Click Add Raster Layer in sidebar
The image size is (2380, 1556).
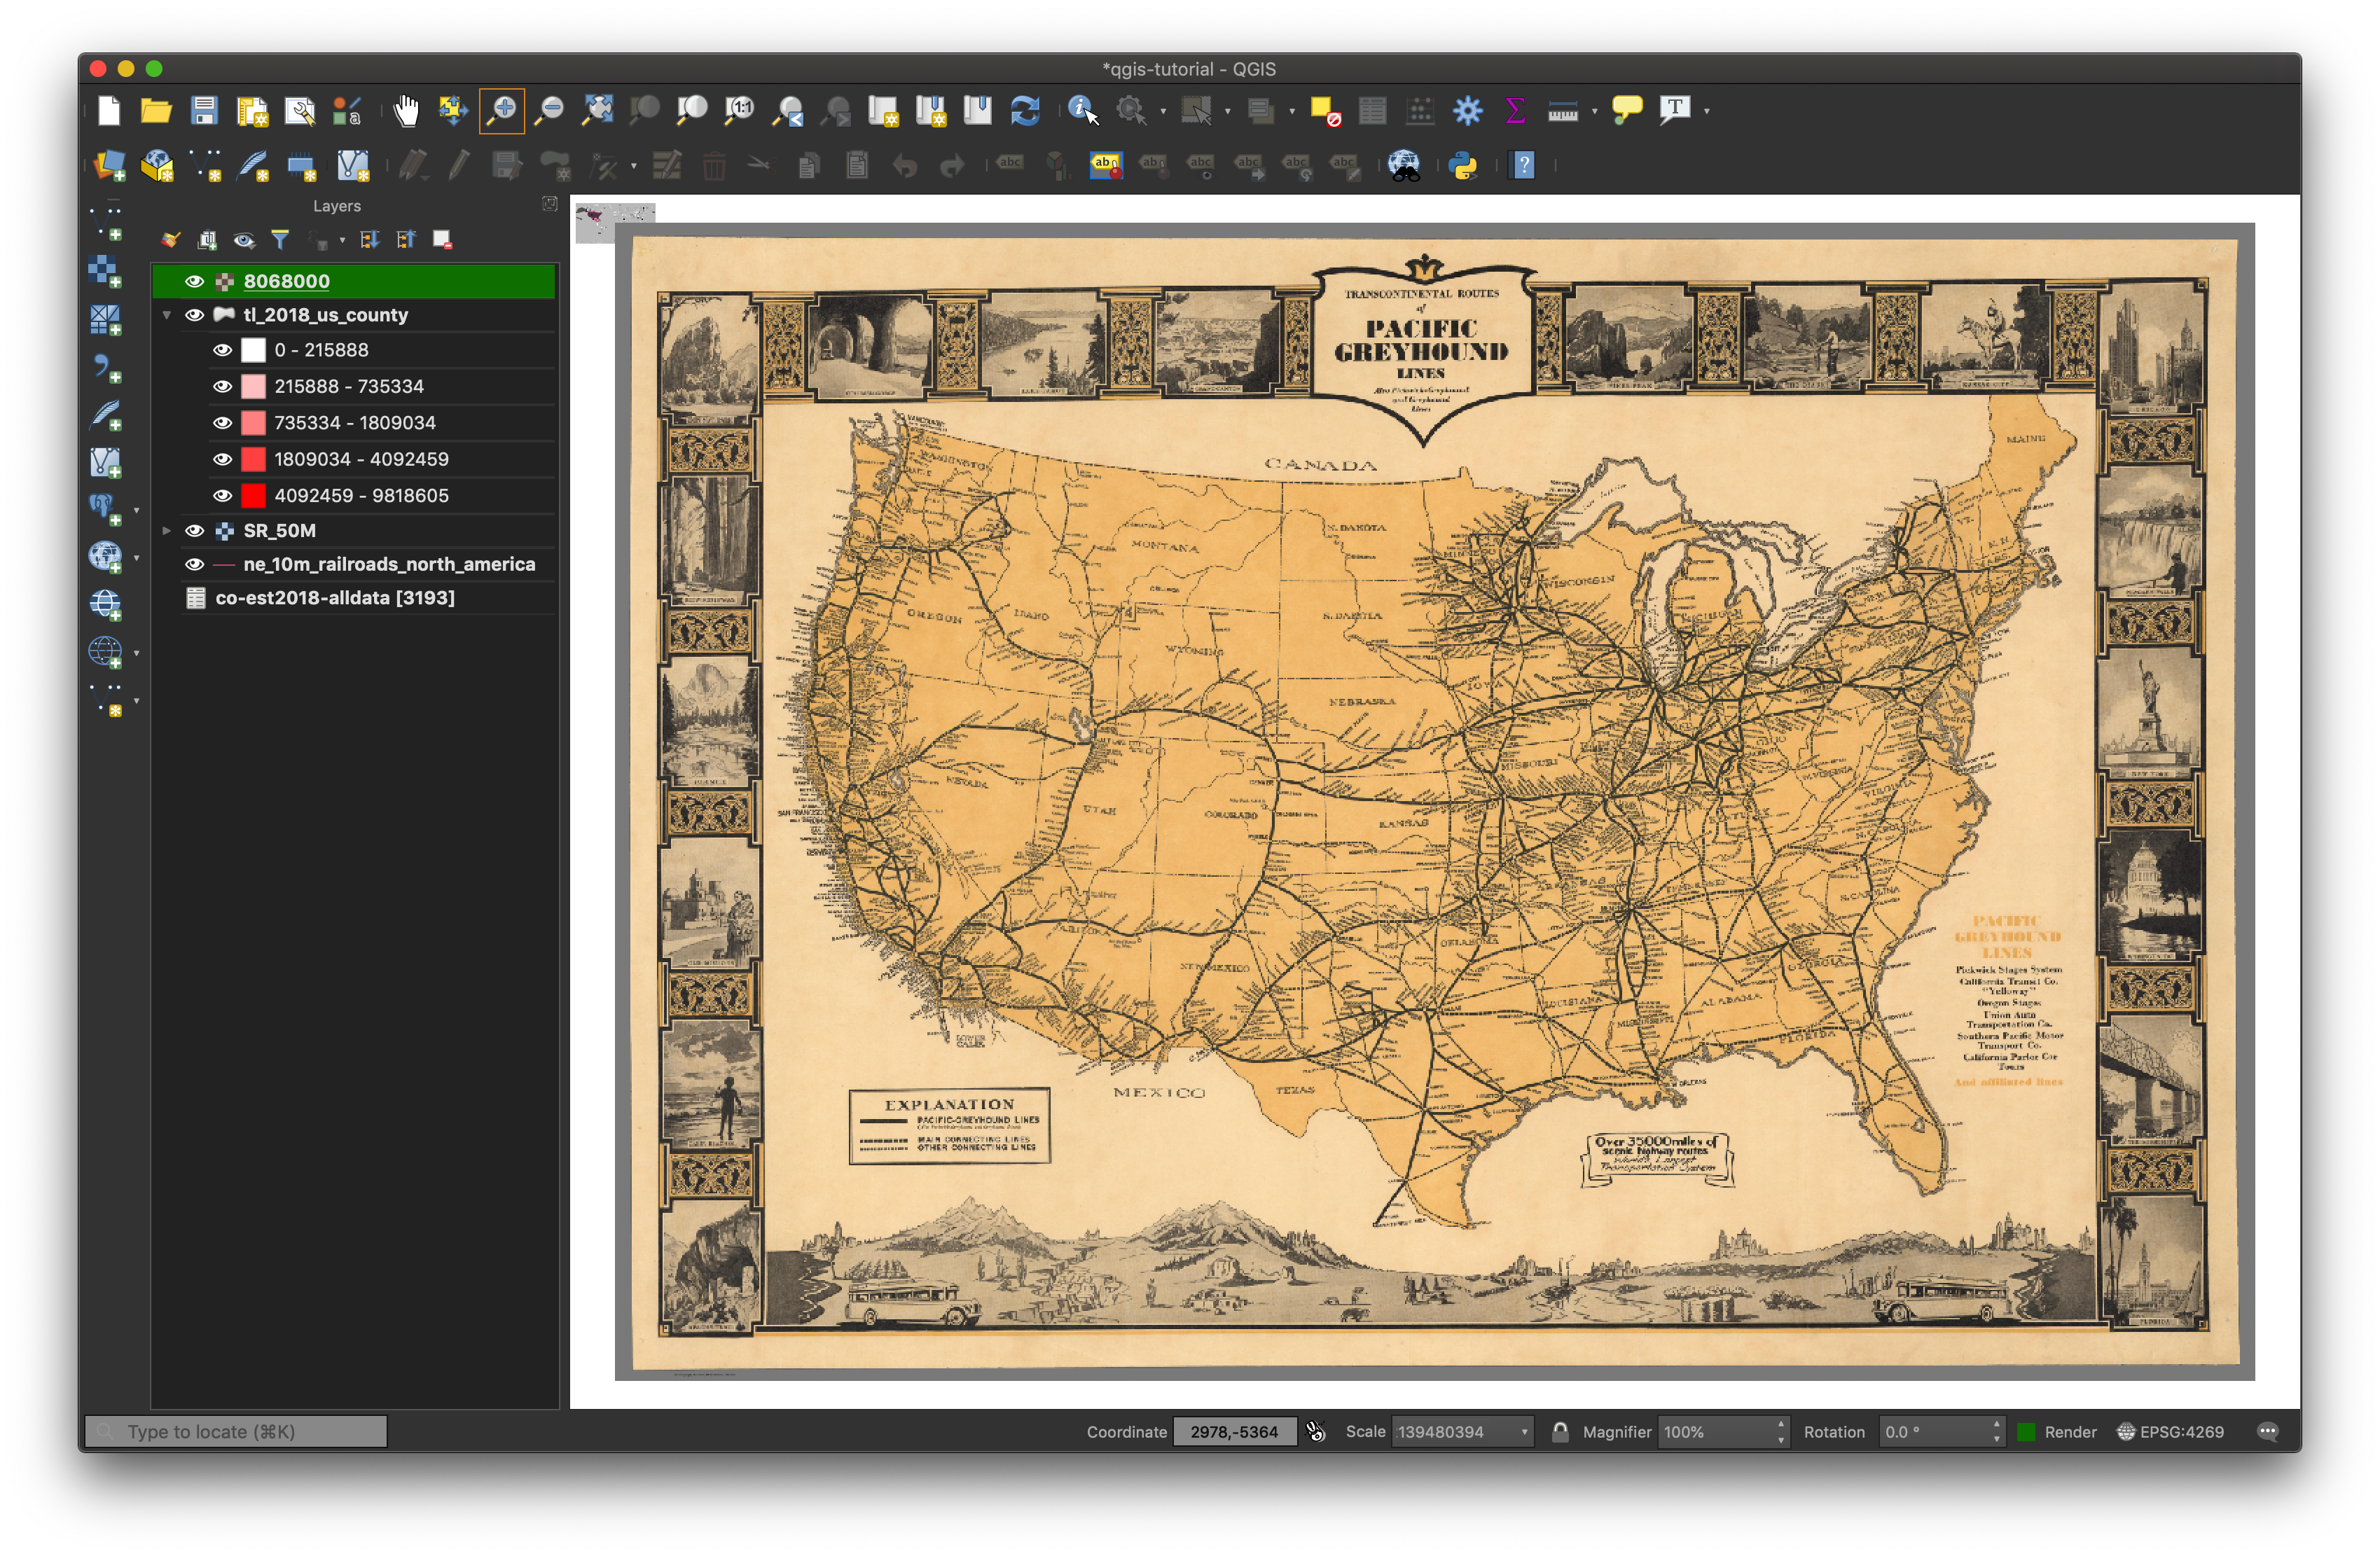105,270
